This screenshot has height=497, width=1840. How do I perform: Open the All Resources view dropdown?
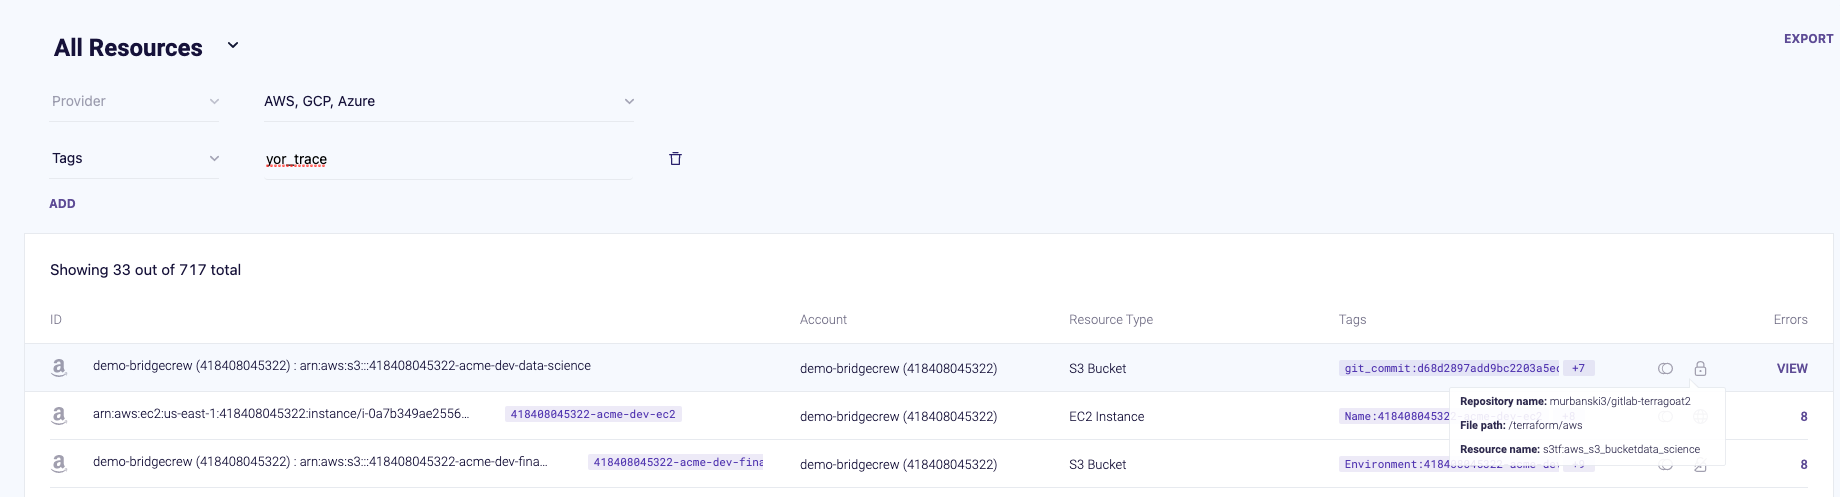[x=233, y=45]
